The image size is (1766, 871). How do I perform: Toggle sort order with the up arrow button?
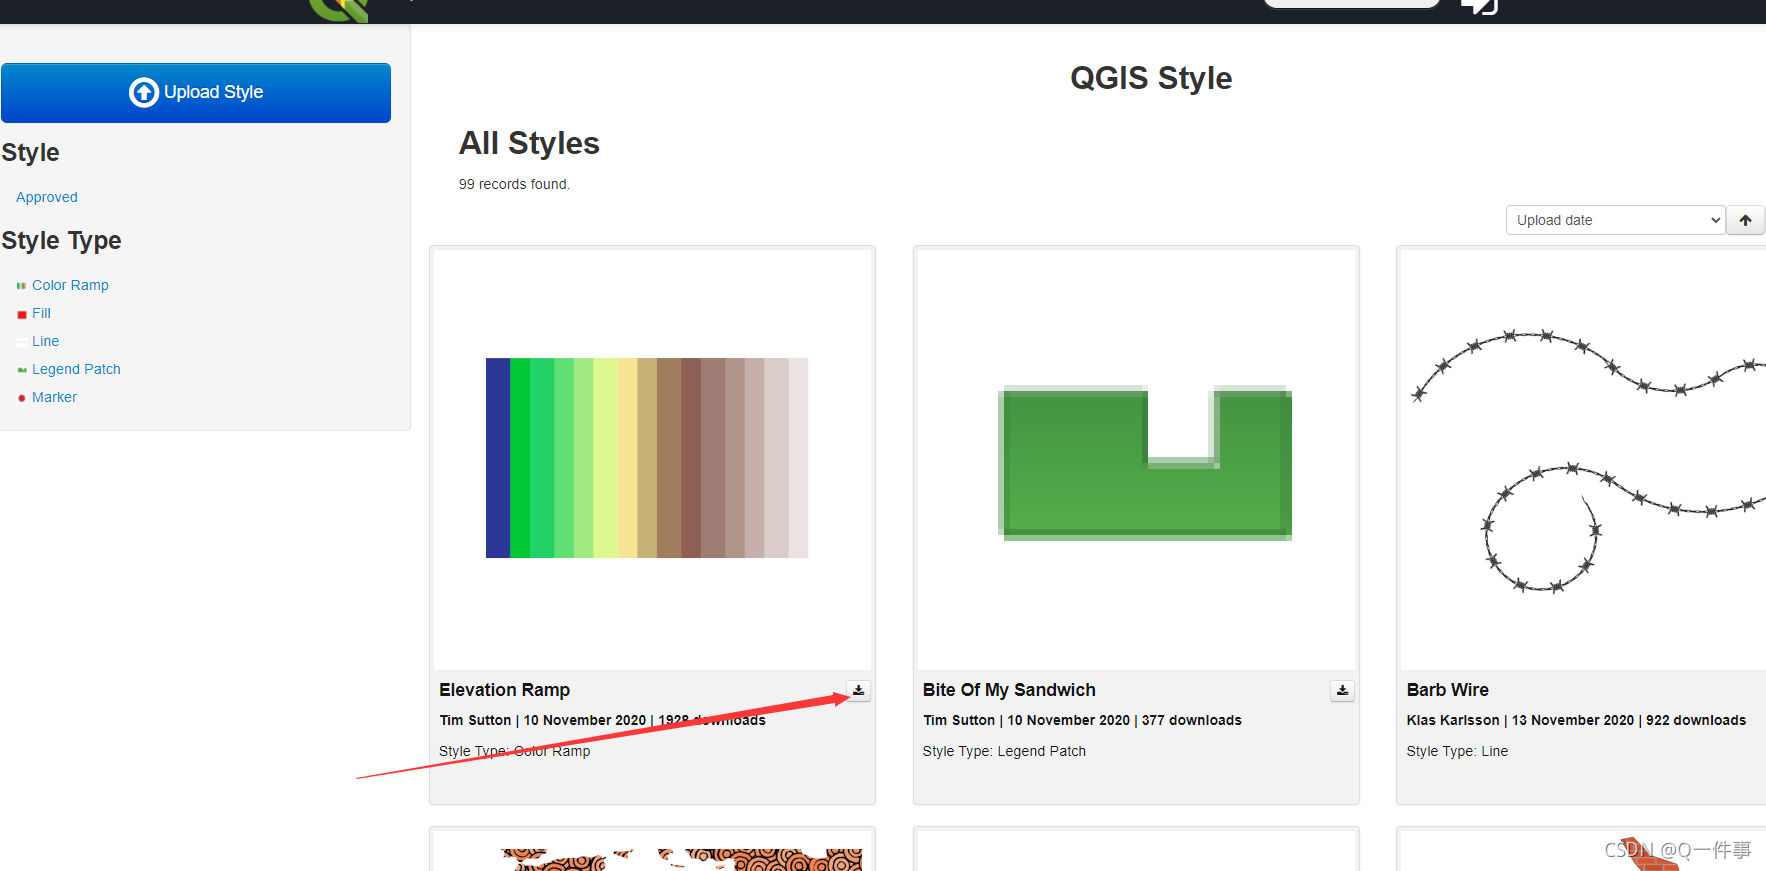point(1745,220)
